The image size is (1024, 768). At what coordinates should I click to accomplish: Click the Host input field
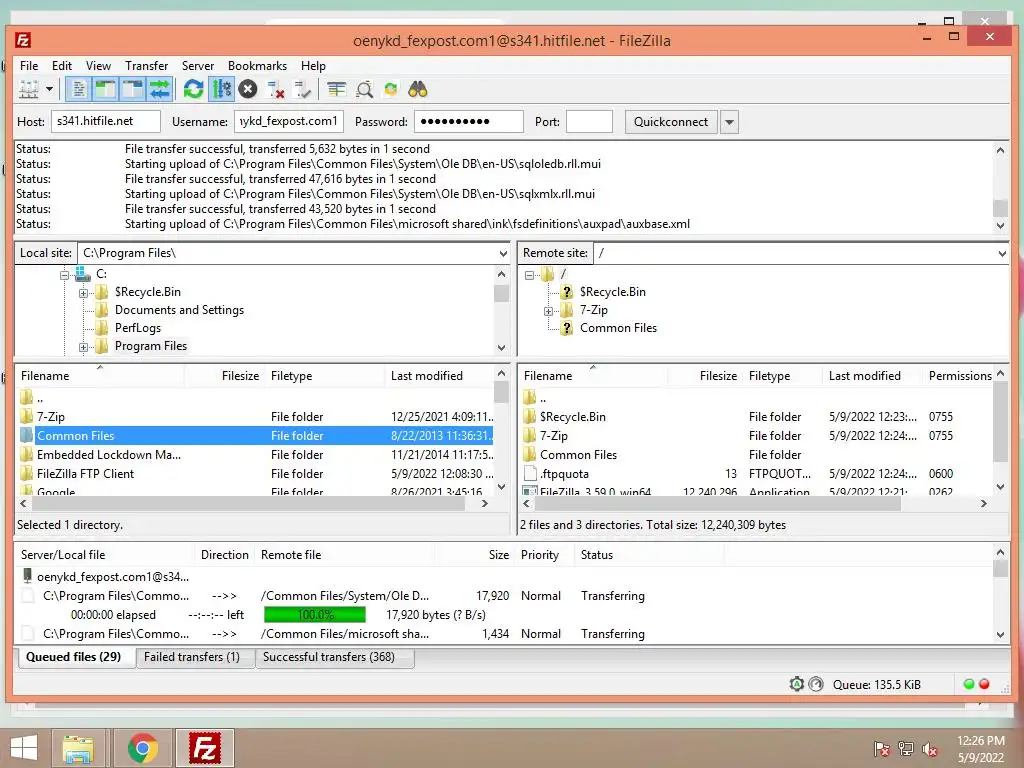106,121
